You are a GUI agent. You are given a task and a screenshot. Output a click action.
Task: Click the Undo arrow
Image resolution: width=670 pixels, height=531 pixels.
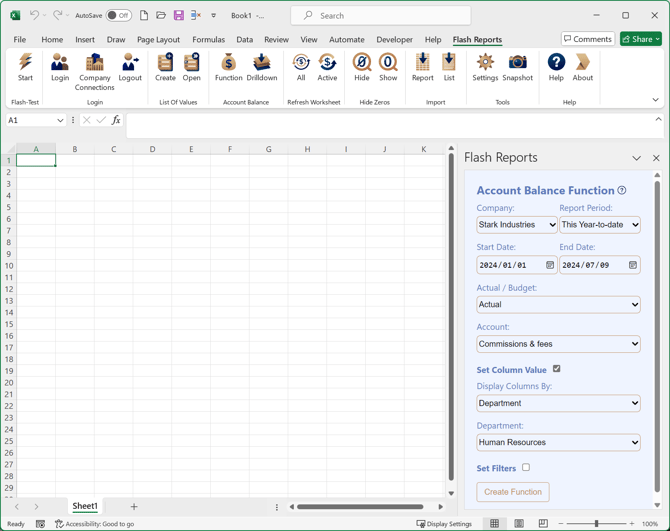[x=34, y=15]
